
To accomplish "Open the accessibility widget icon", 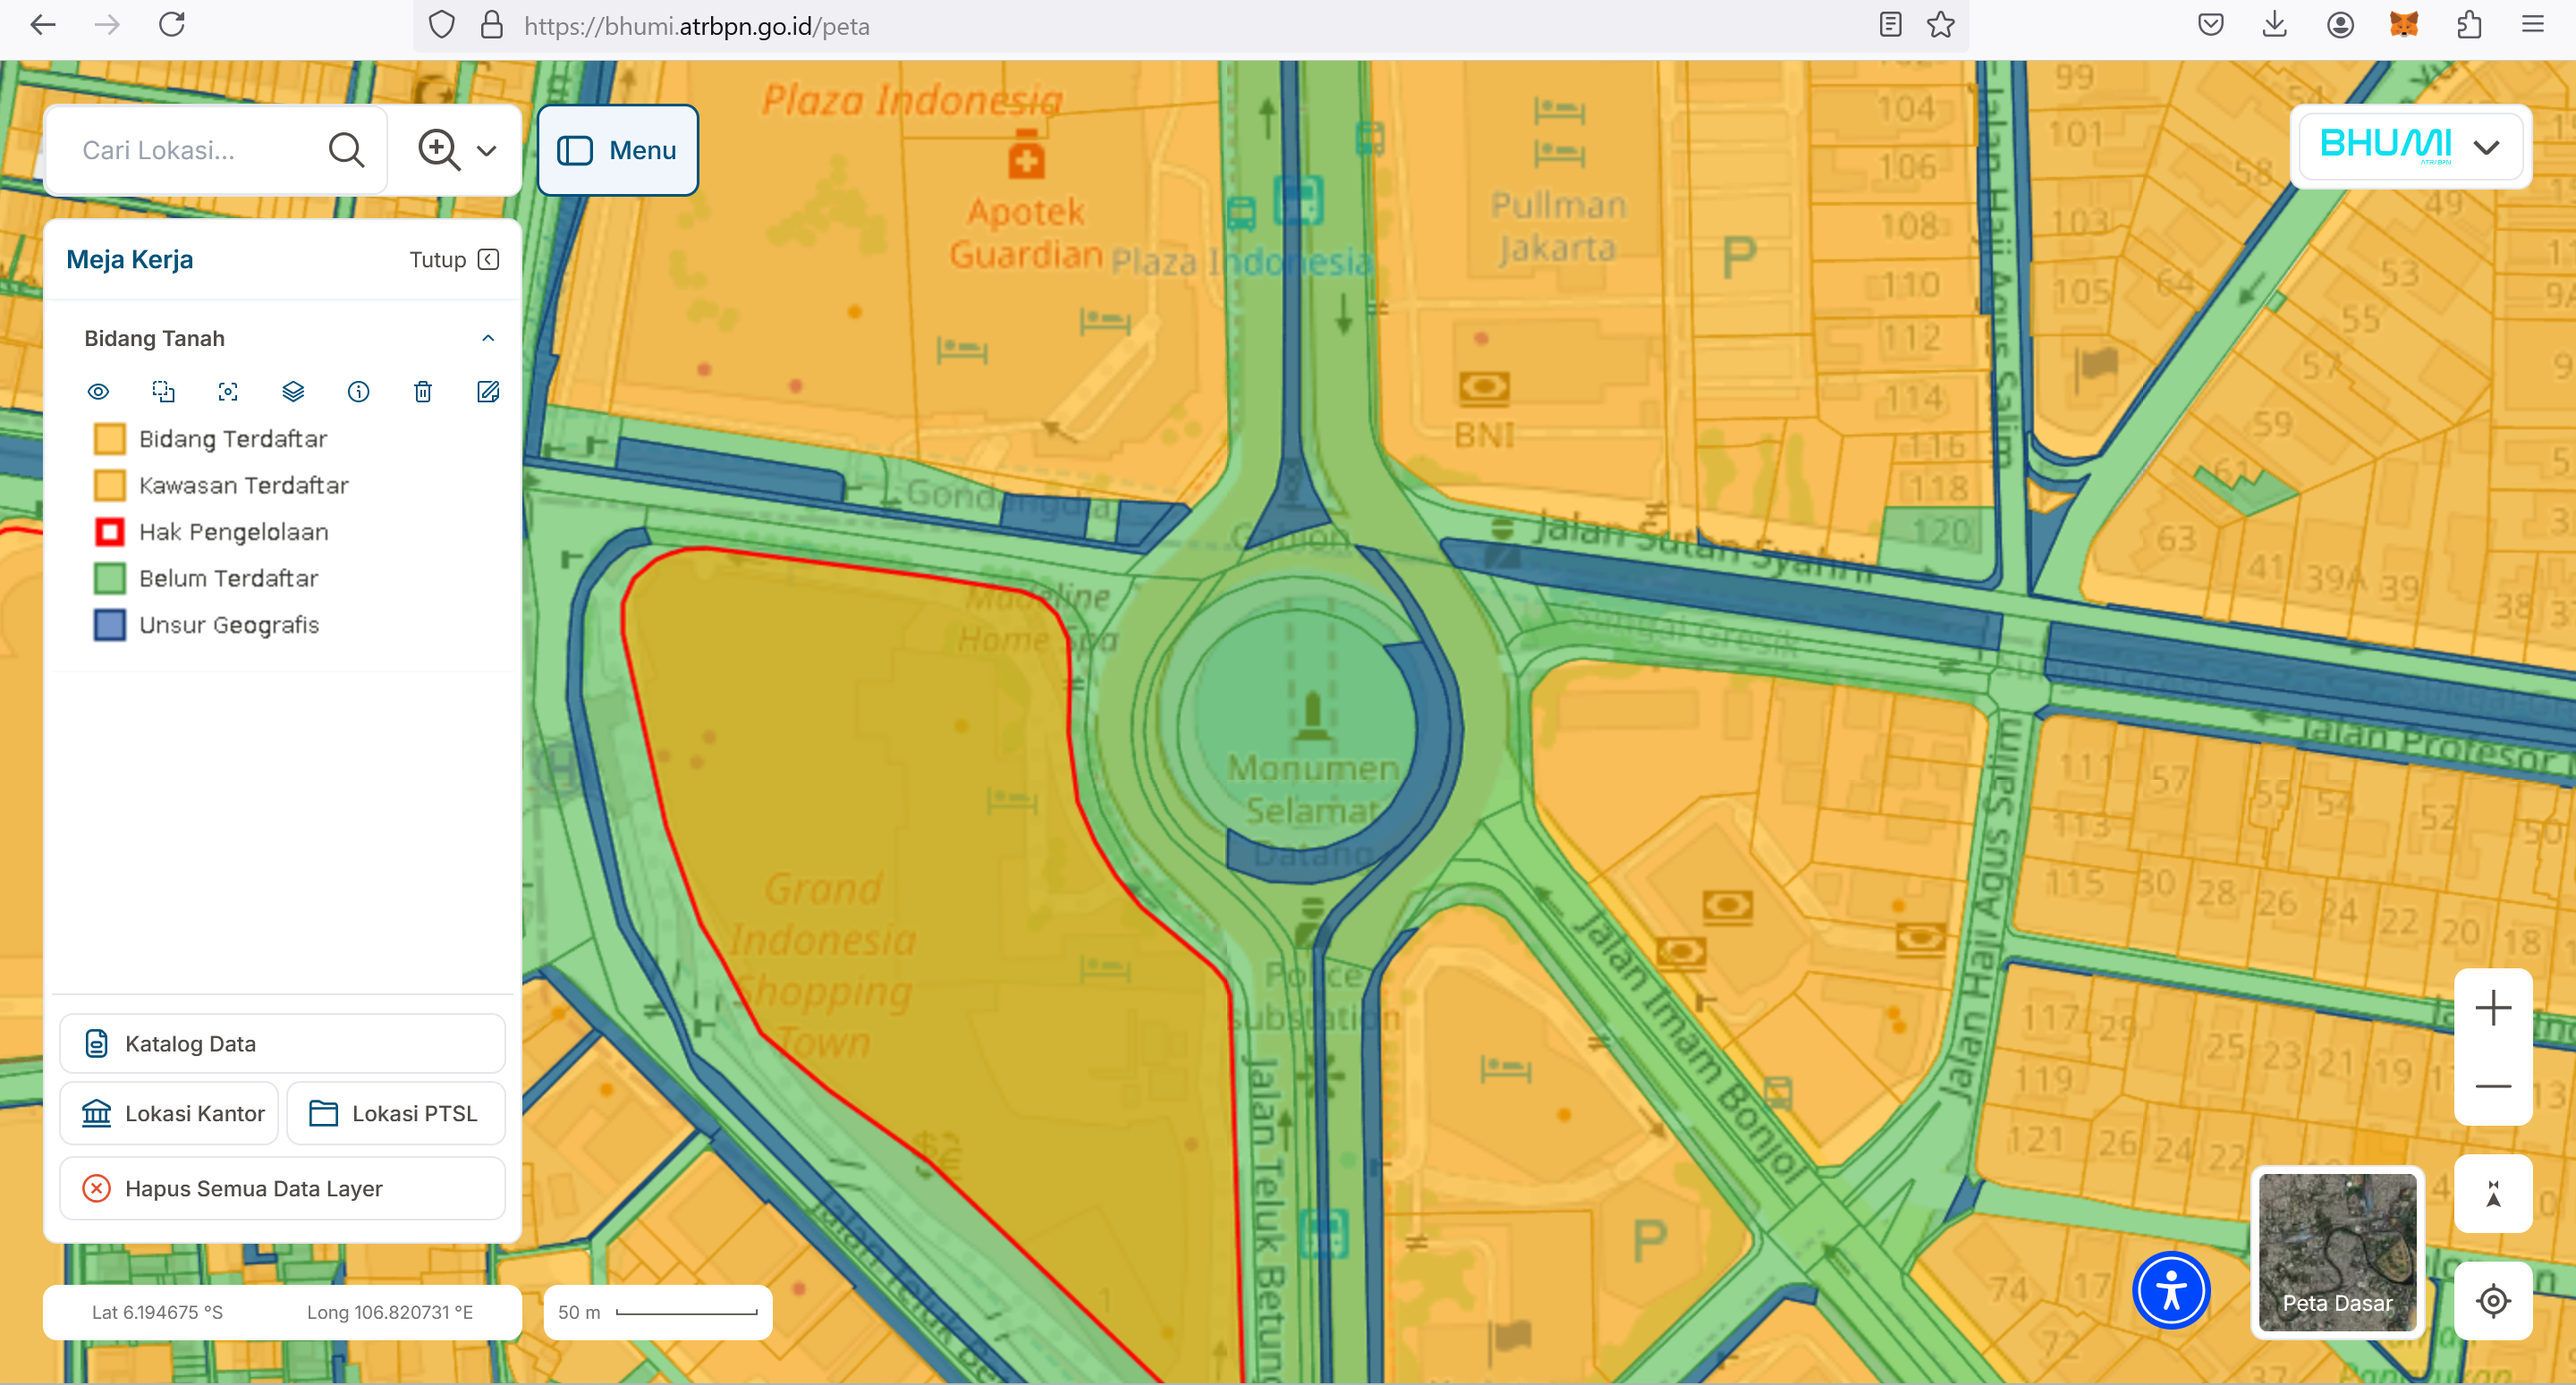I will [2171, 1290].
